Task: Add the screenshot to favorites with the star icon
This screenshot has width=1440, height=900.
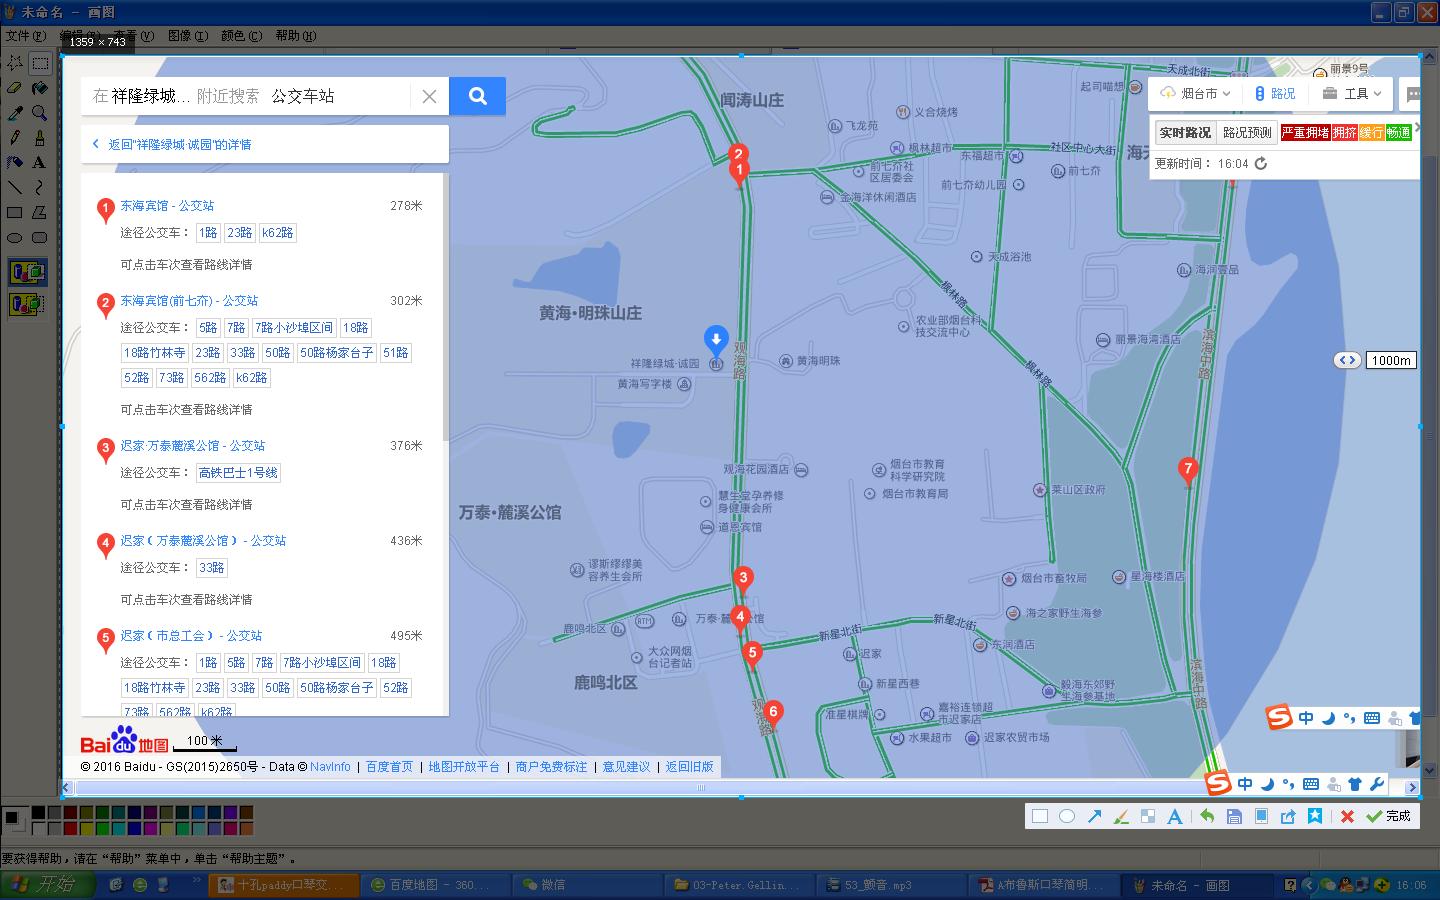Action: (1315, 816)
